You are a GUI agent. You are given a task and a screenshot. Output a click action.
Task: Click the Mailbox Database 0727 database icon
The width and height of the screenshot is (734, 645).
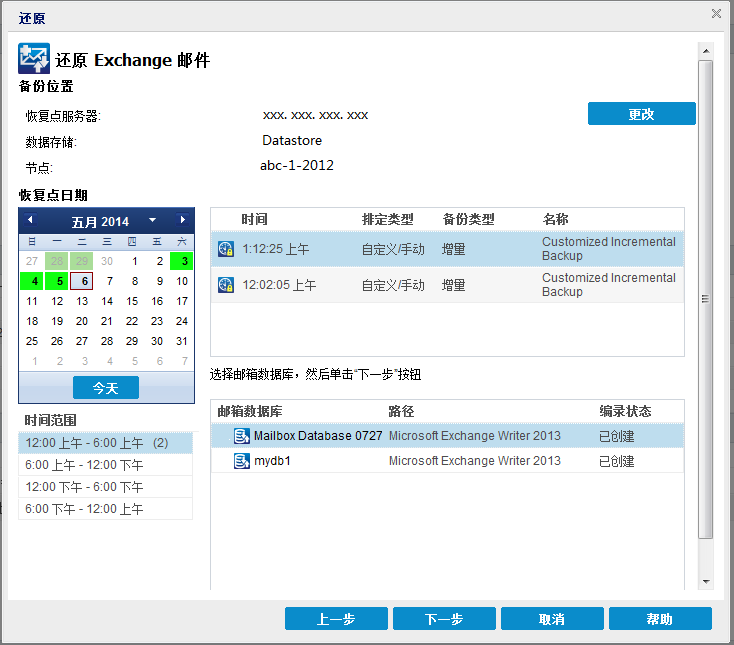pyautogui.click(x=242, y=436)
